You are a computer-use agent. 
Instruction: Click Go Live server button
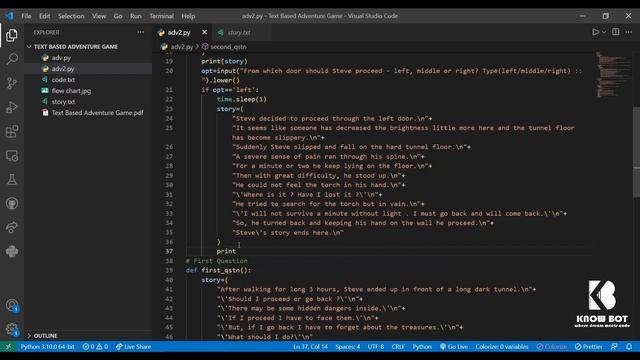pyautogui.click(x=454, y=347)
